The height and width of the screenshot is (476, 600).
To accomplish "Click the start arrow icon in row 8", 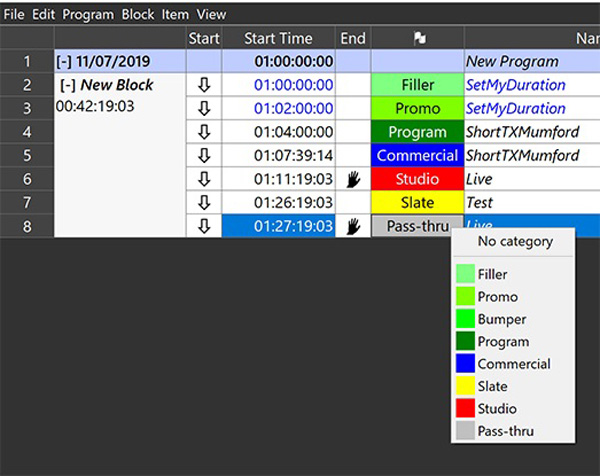I will point(204,226).
